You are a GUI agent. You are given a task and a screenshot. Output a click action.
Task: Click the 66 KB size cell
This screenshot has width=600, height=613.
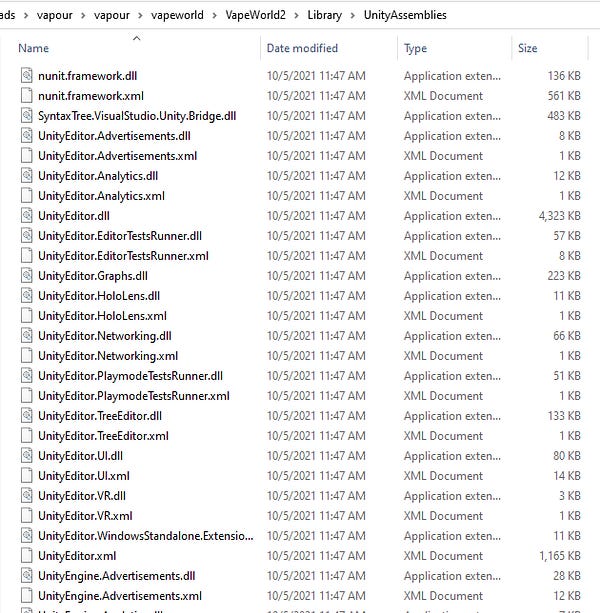567,335
